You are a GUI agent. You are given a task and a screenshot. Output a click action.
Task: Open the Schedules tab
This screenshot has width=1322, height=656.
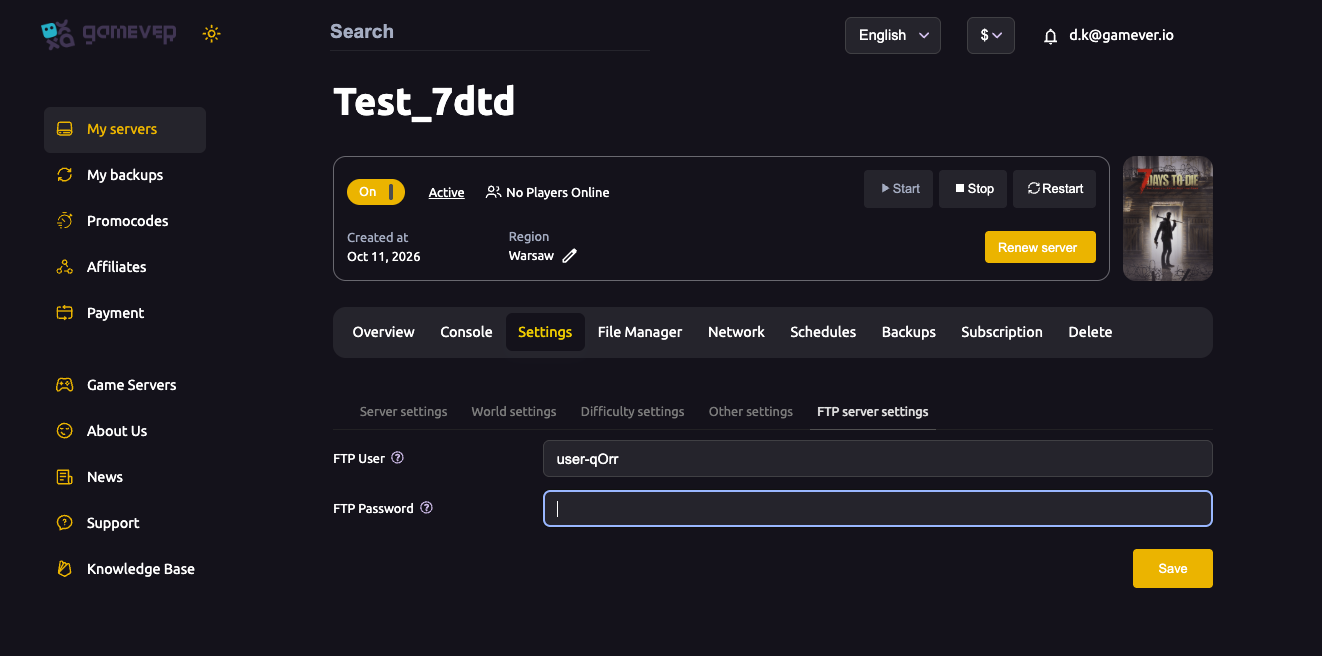[823, 332]
